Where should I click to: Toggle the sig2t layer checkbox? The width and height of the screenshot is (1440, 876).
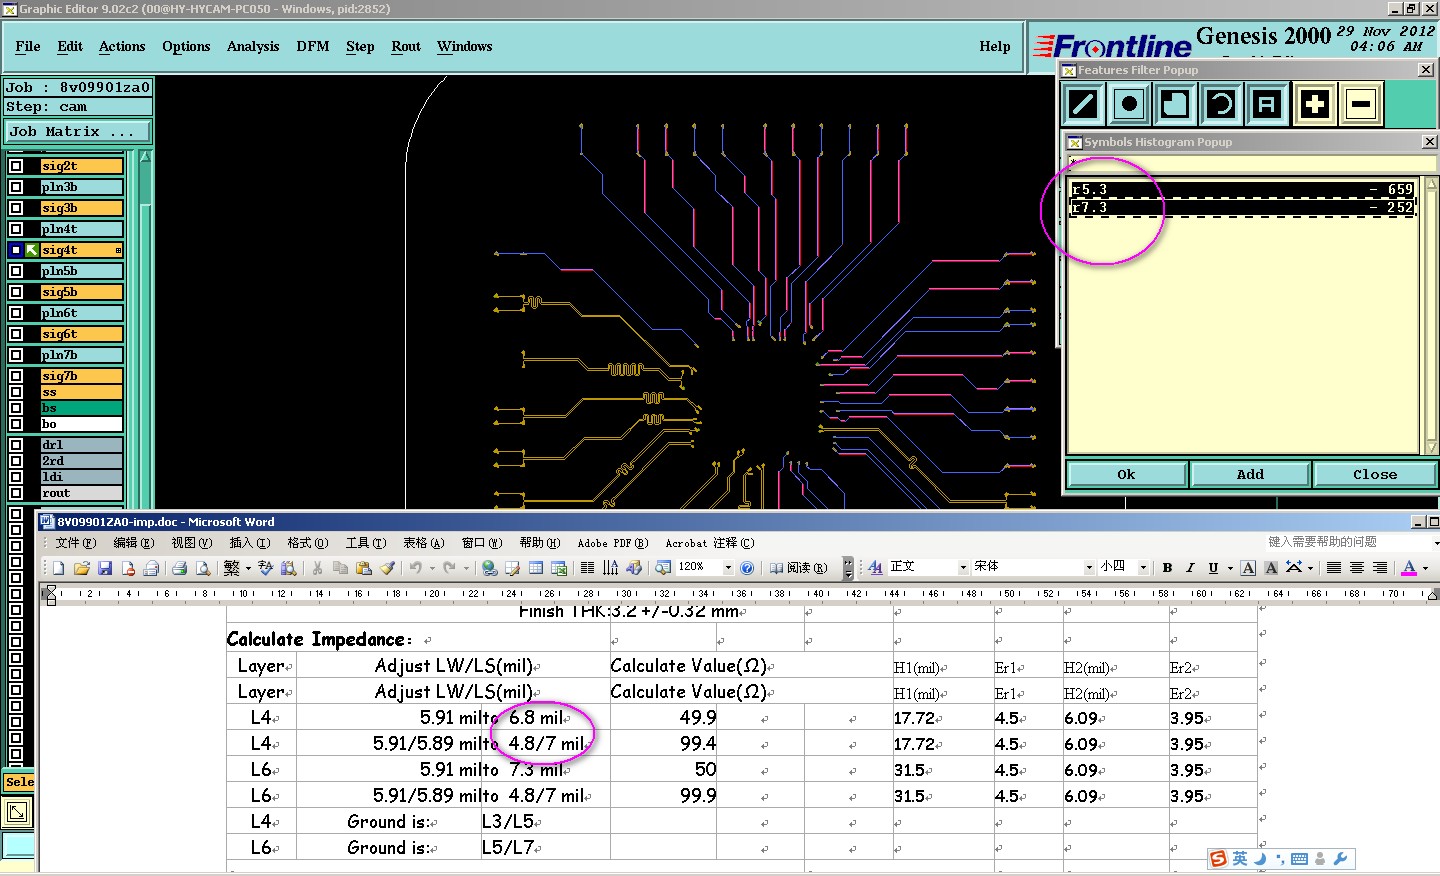(16, 166)
